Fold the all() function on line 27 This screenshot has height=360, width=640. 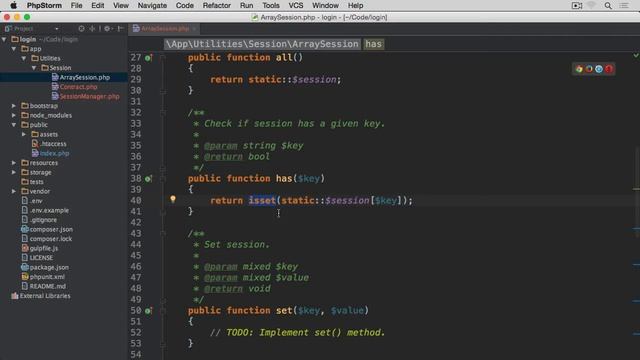pos(163,58)
